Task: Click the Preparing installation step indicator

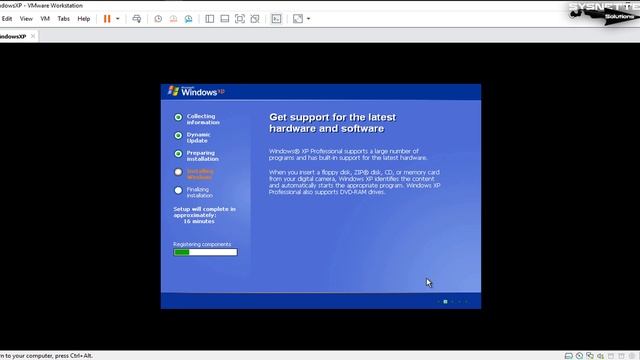Action: pyautogui.click(x=178, y=154)
